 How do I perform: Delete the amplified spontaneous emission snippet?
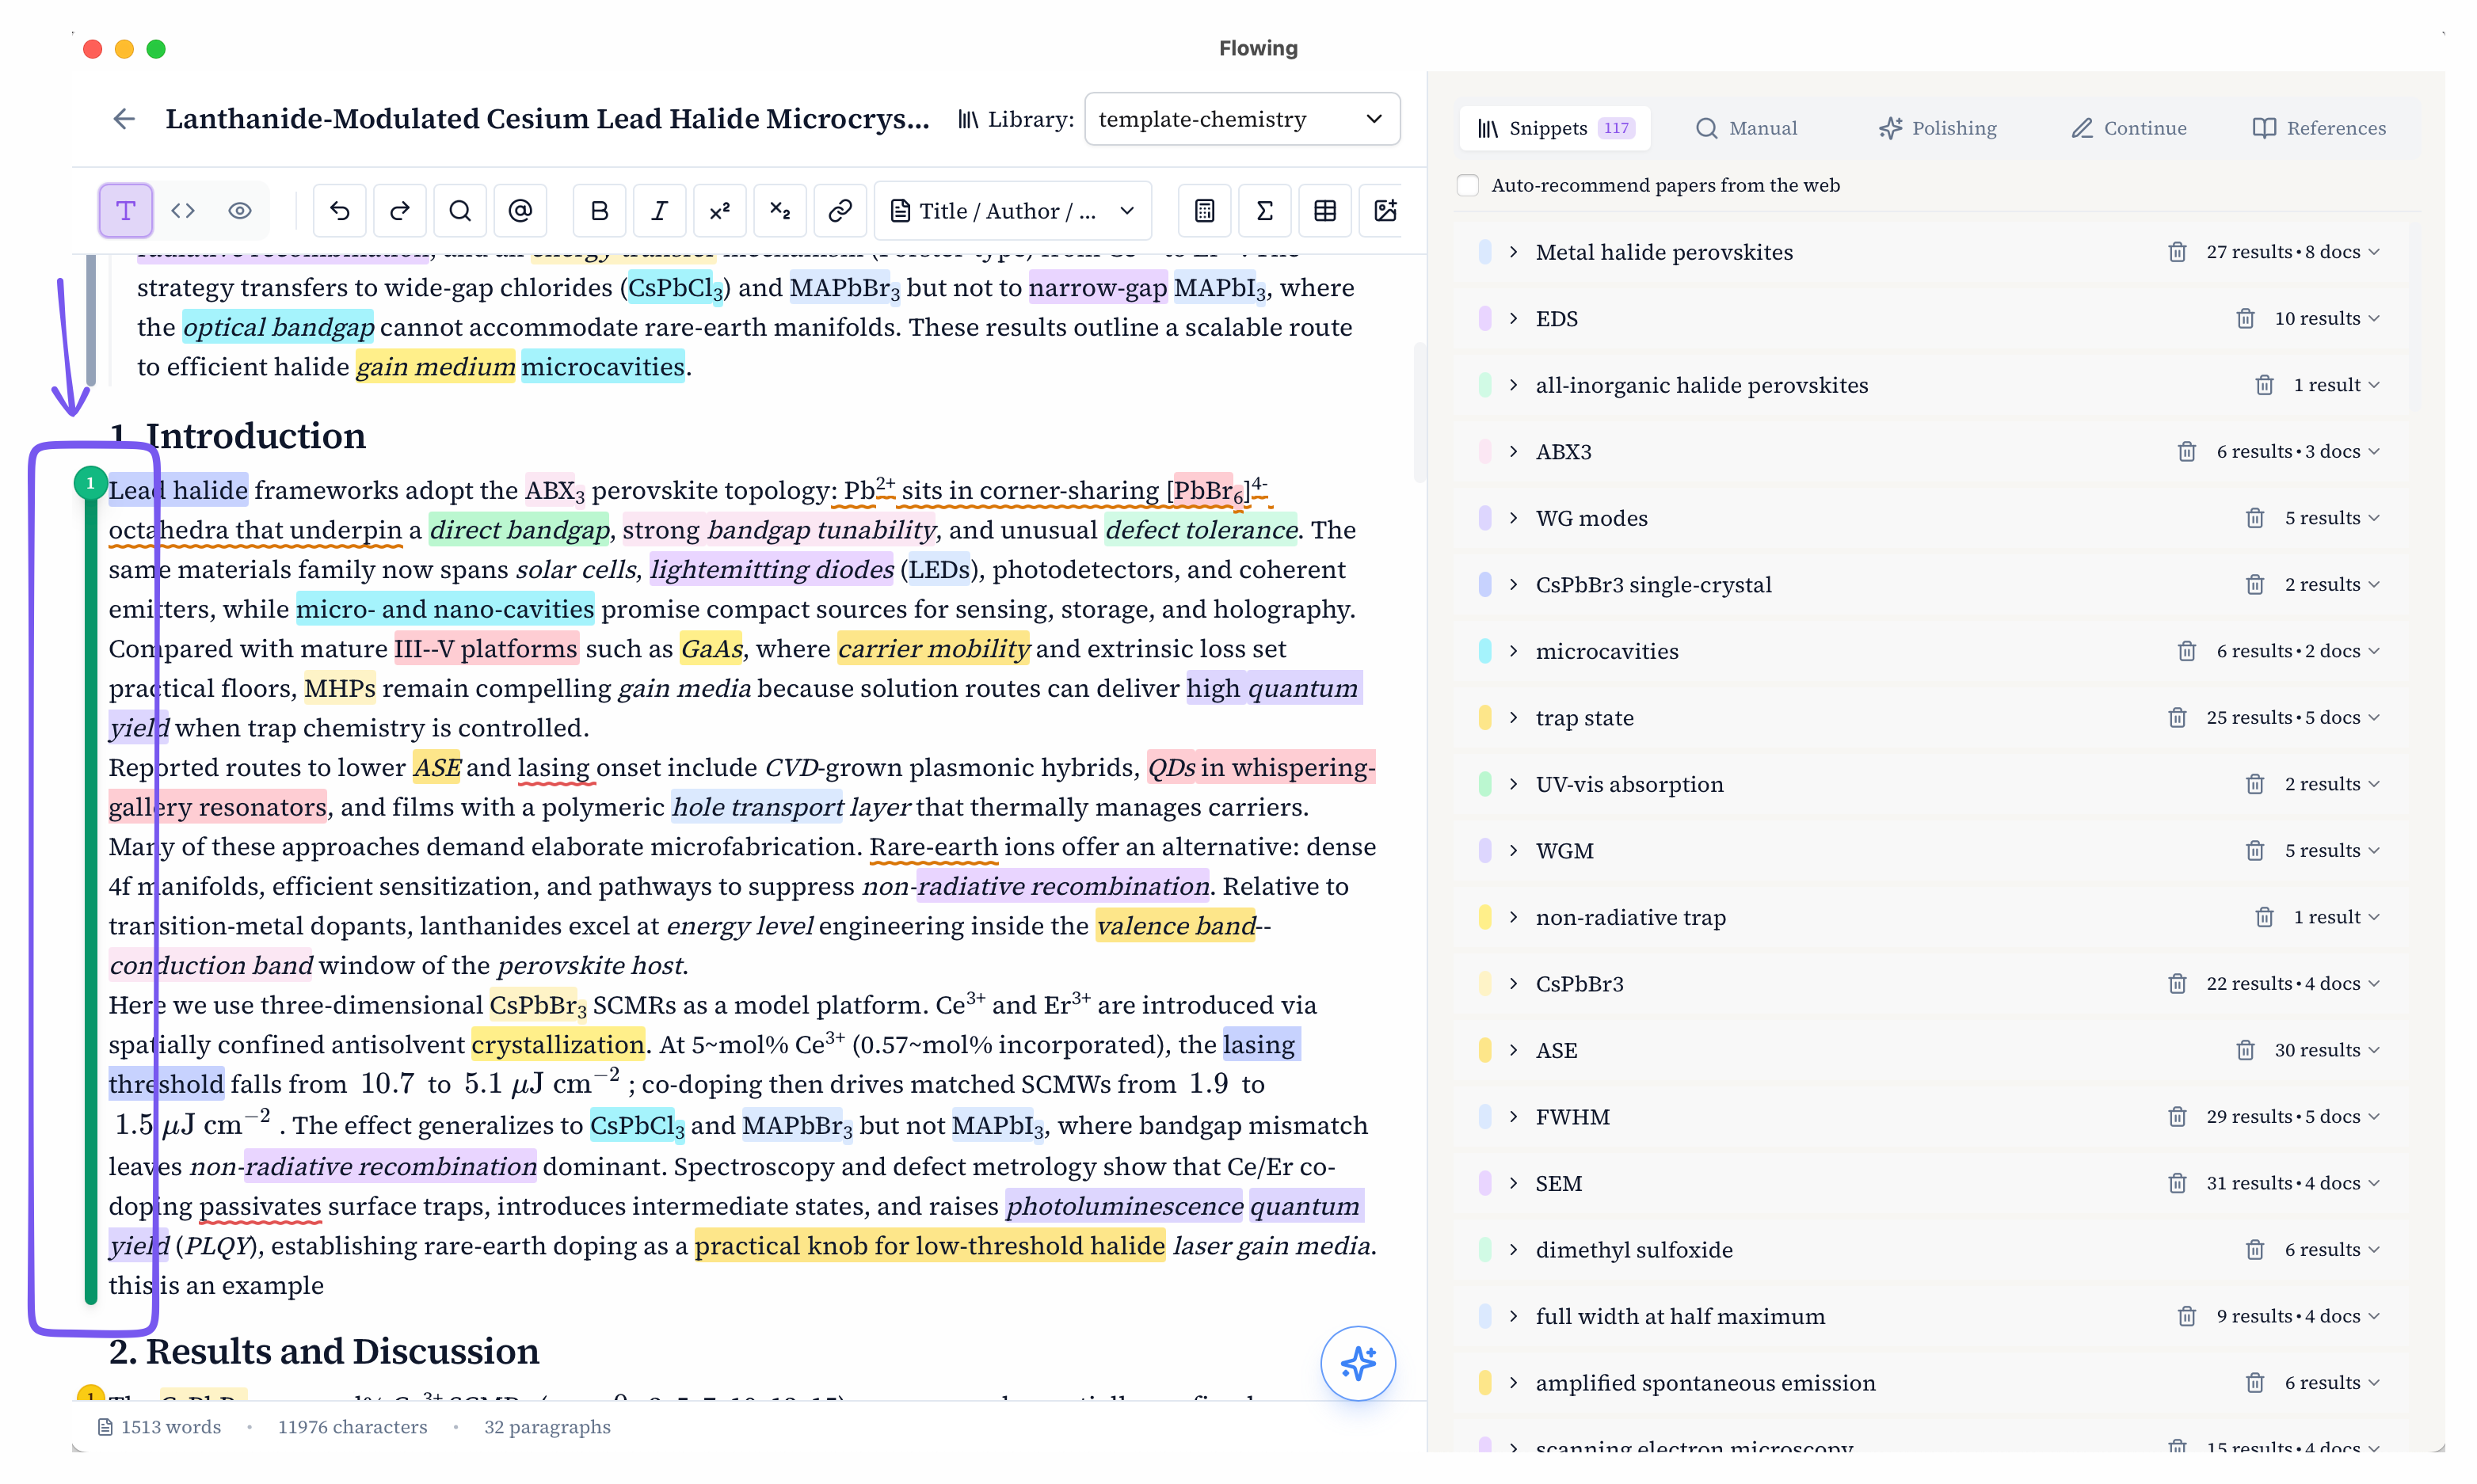click(x=2254, y=1383)
